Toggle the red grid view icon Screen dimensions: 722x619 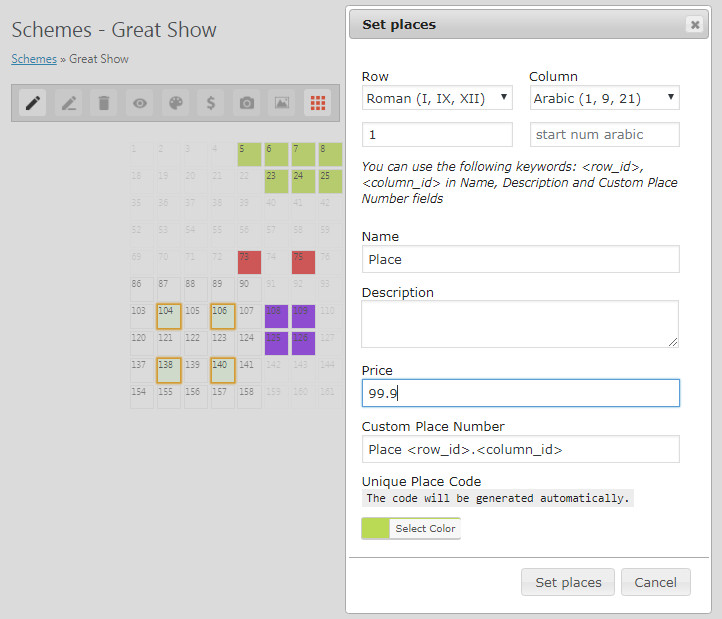coord(318,103)
